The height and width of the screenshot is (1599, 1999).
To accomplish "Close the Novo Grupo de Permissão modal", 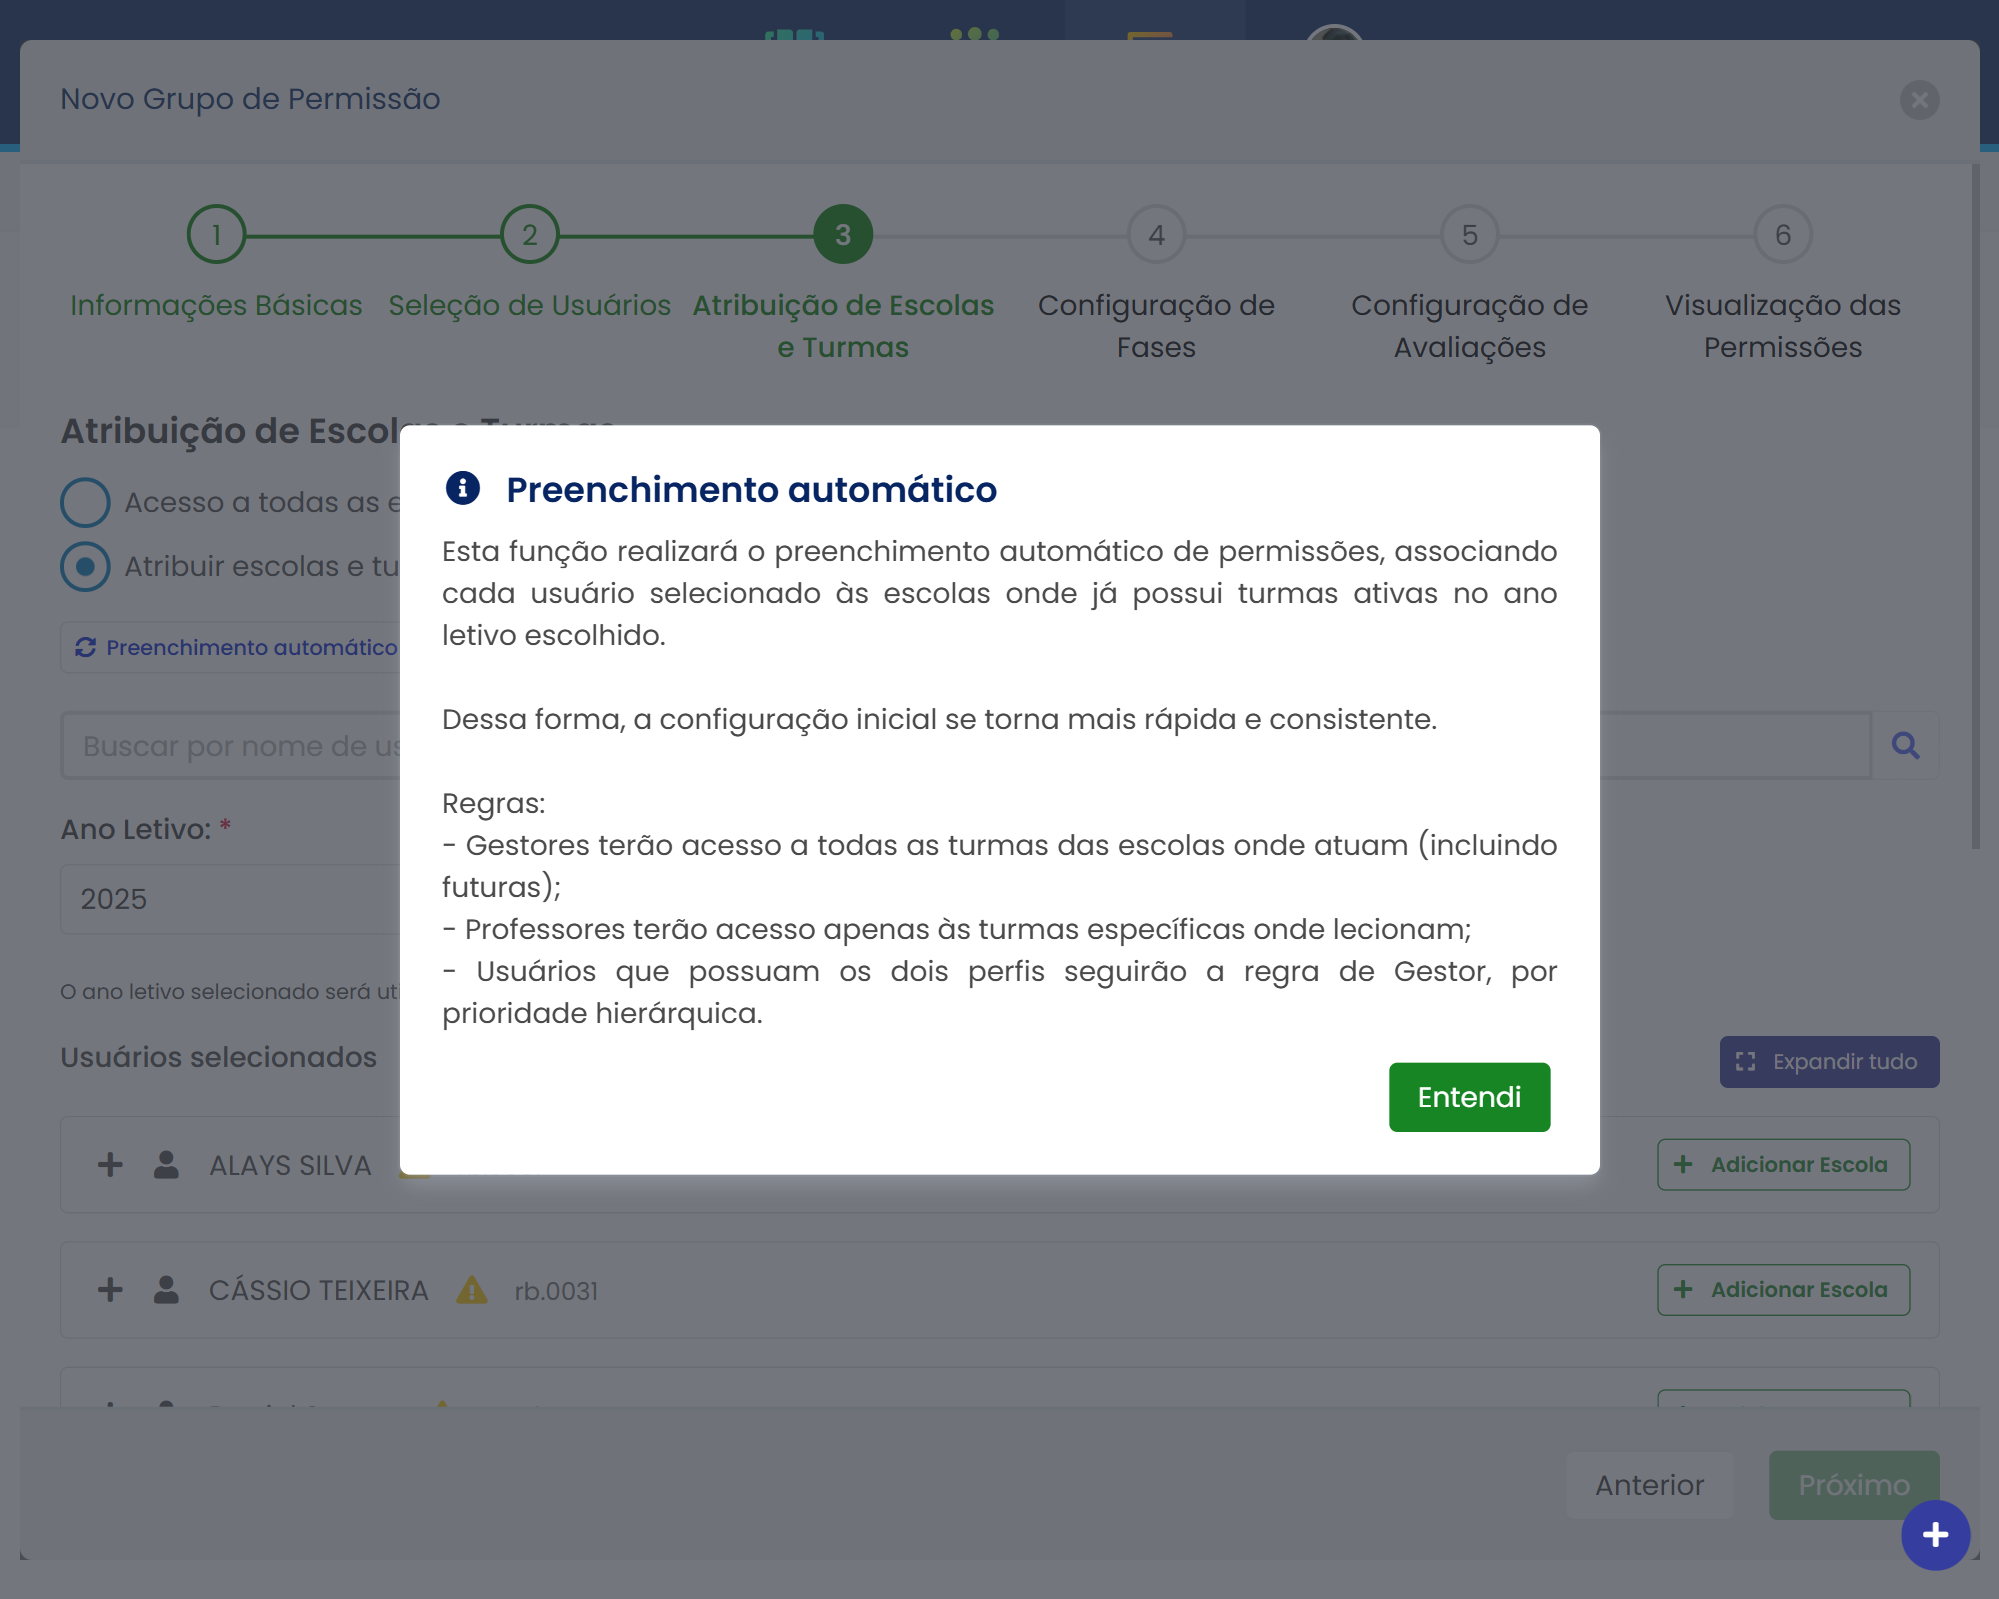I will 1919,100.
